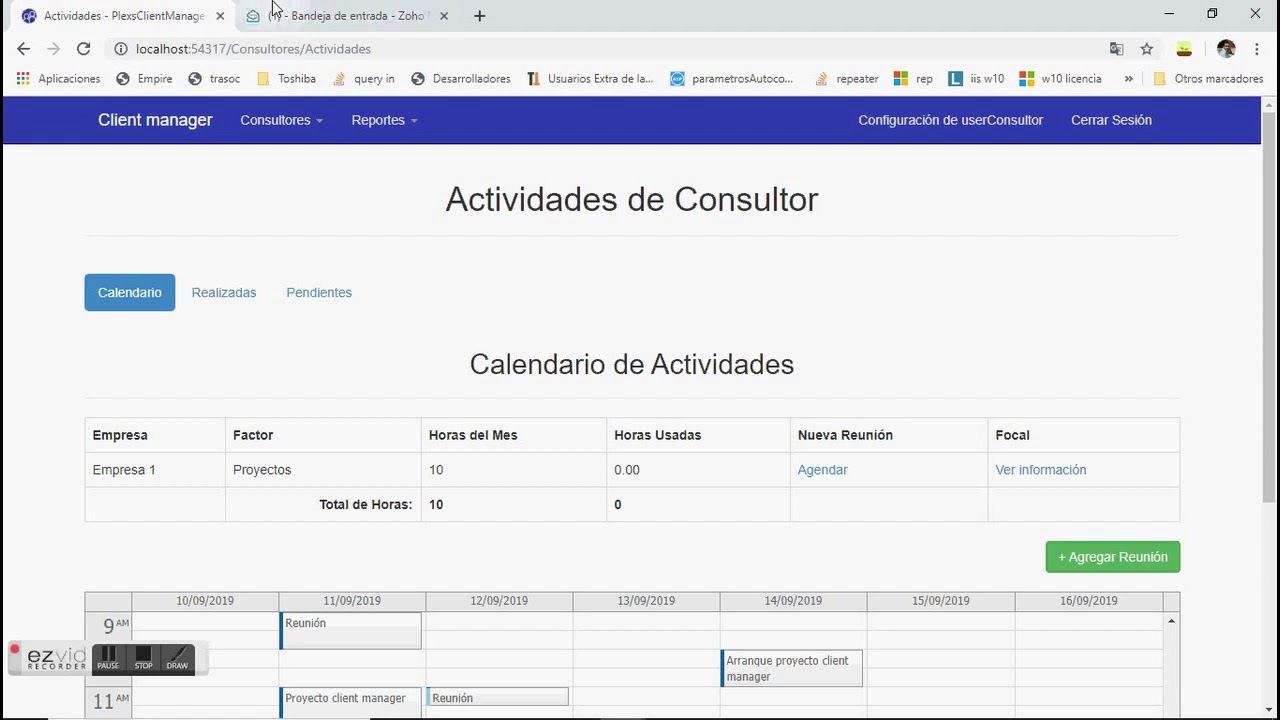This screenshot has height=720, width=1280.
Task: Open the trasoc bookmark
Action: click(214, 79)
